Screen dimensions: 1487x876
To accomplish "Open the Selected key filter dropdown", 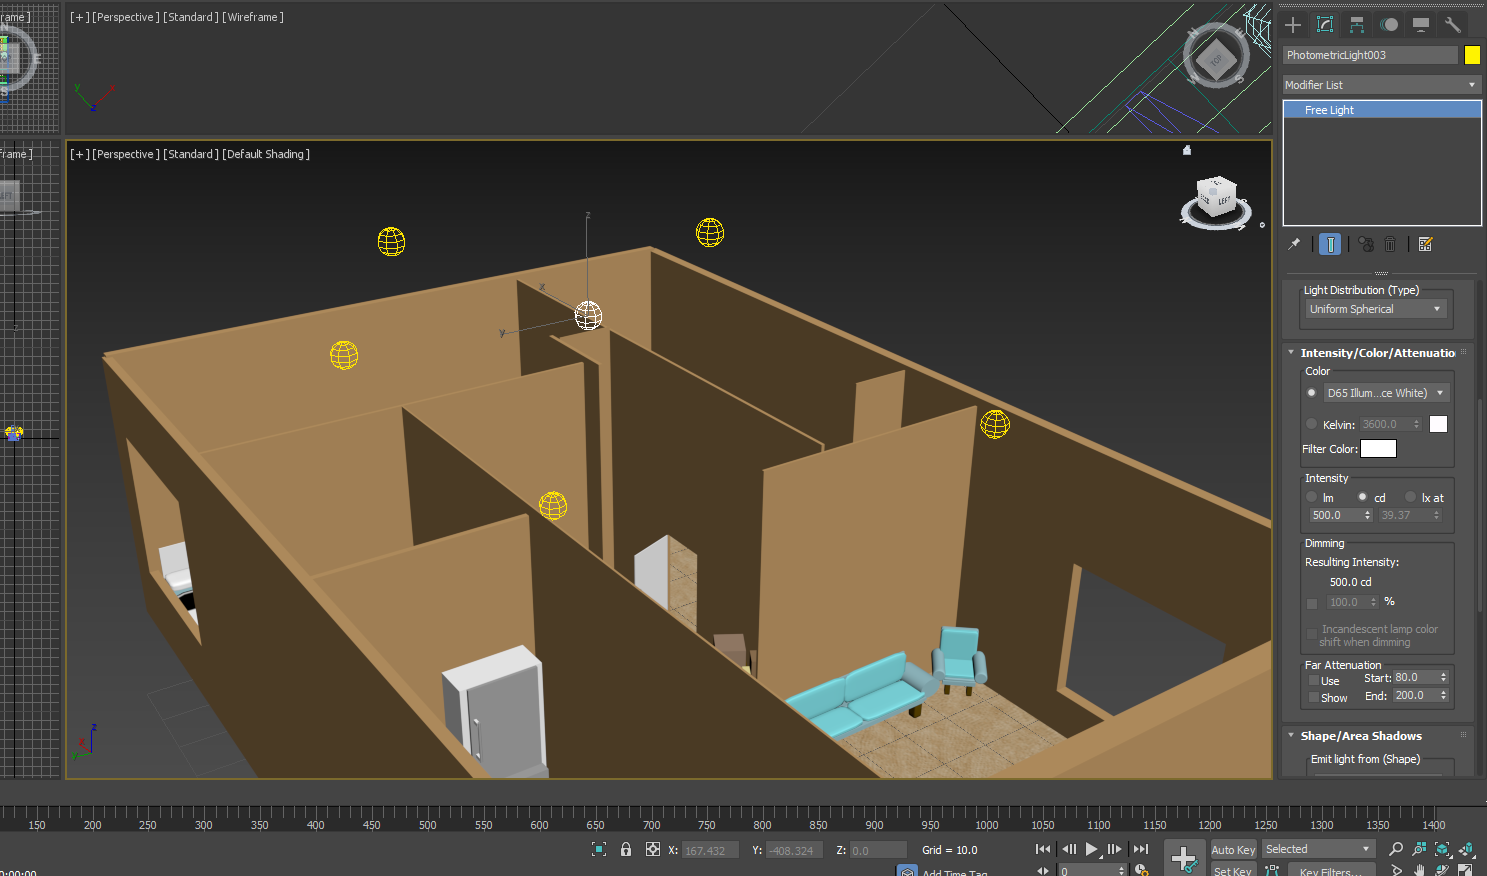I will pos(1318,849).
